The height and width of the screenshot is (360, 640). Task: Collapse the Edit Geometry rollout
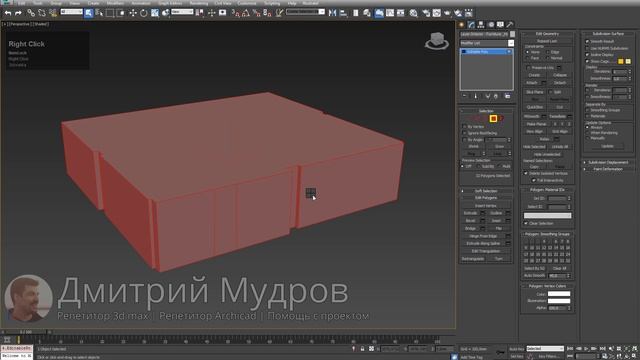547,34
